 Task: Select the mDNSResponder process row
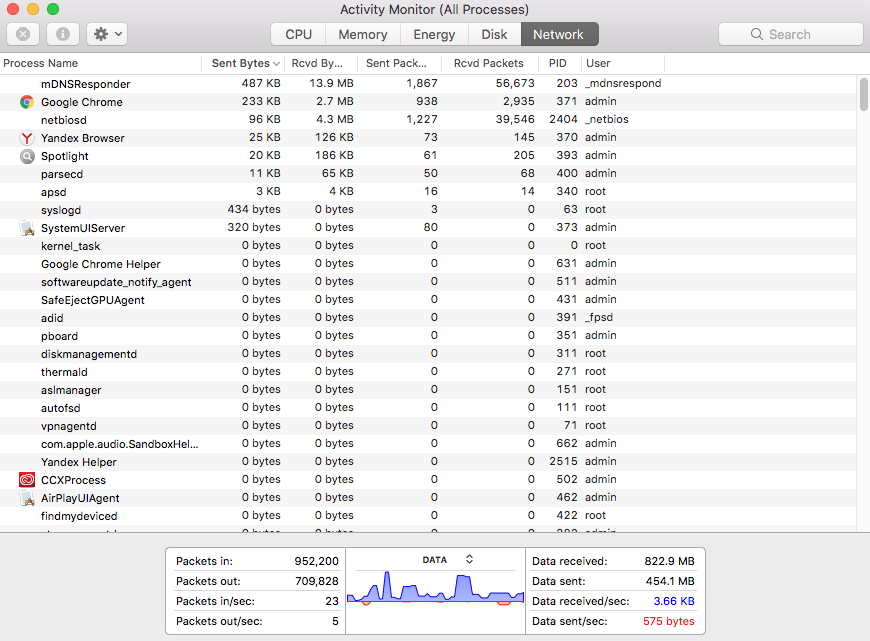coord(427,84)
